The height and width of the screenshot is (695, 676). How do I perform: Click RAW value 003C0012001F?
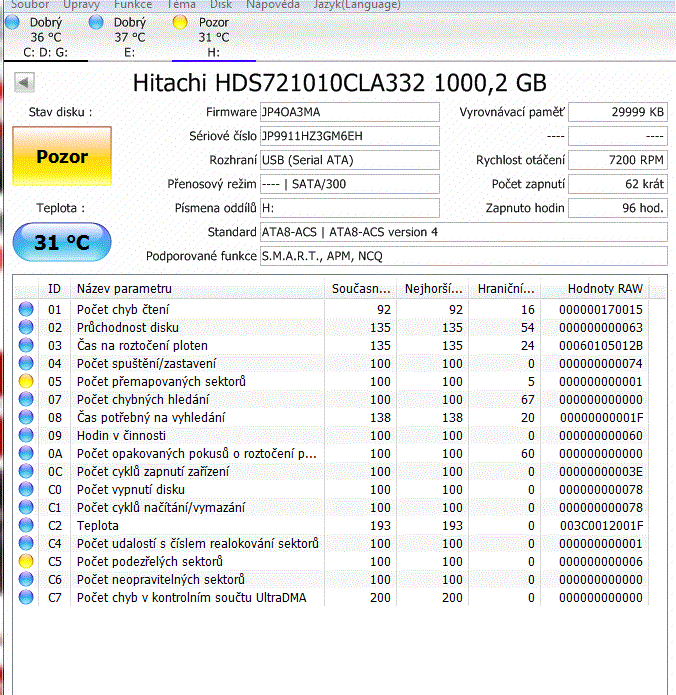(x=601, y=526)
